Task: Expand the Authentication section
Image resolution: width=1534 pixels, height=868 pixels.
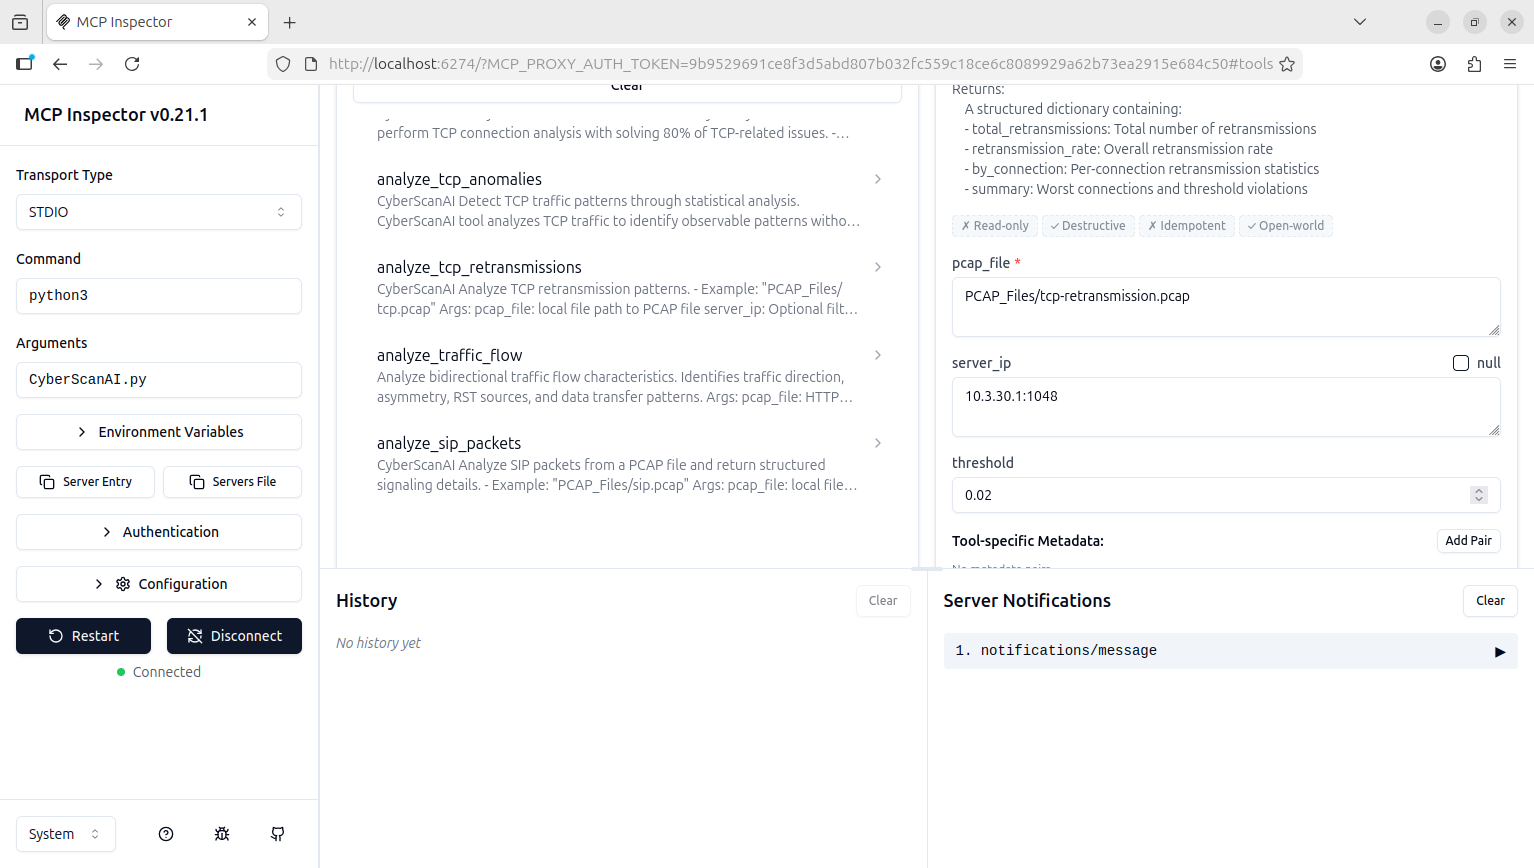Action: 159,532
